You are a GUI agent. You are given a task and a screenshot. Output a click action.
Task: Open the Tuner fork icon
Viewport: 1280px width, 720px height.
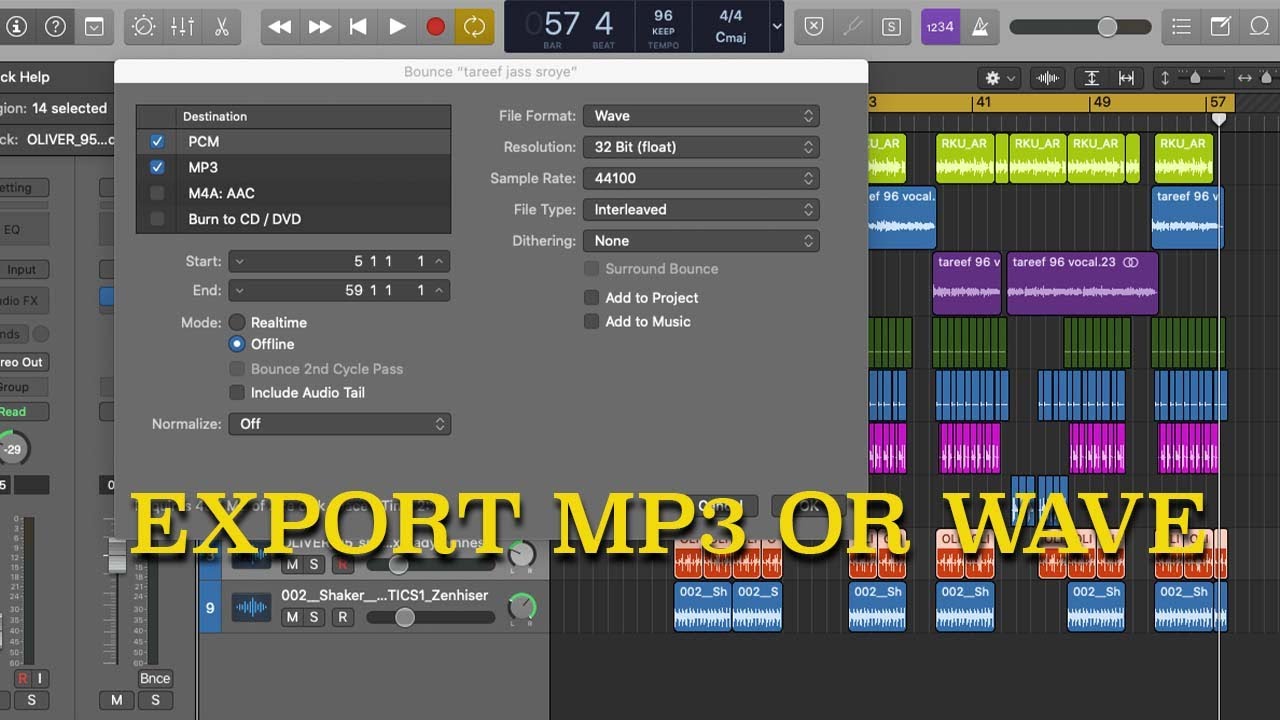(x=852, y=27)
